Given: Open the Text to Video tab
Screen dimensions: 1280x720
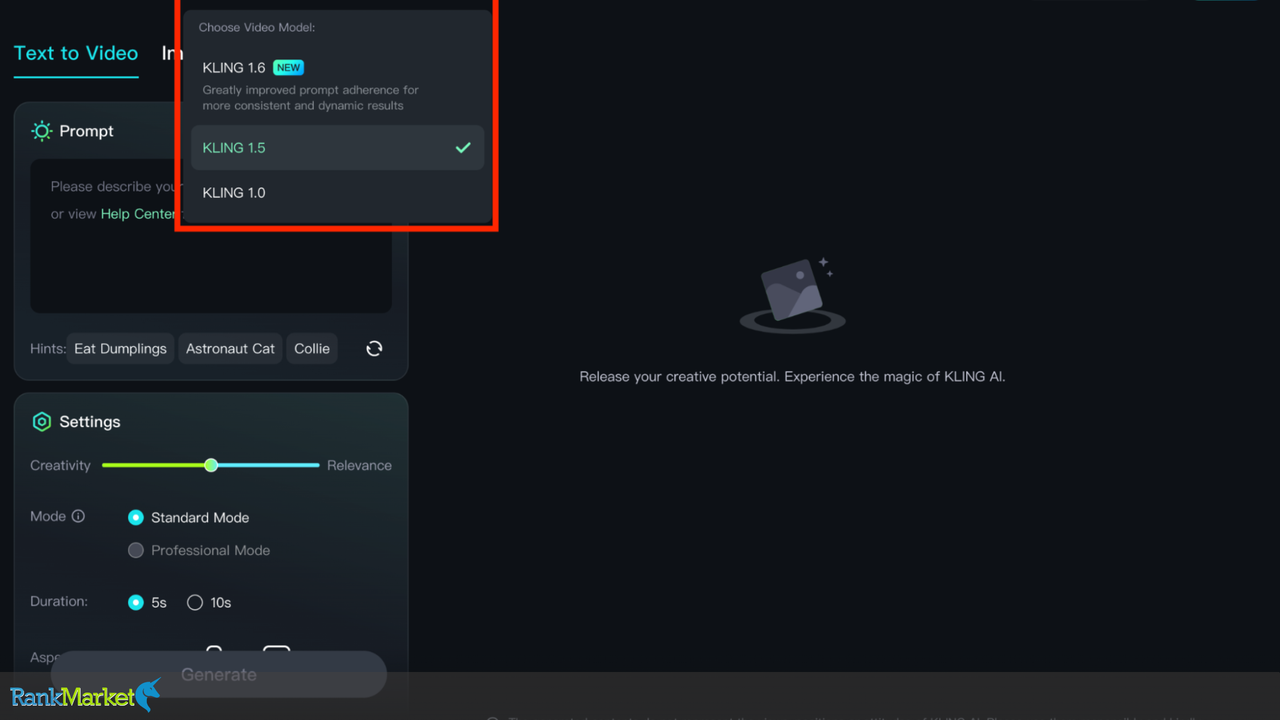Looking at the screenshot, I should pyautogui.click(x=76, y=53).
